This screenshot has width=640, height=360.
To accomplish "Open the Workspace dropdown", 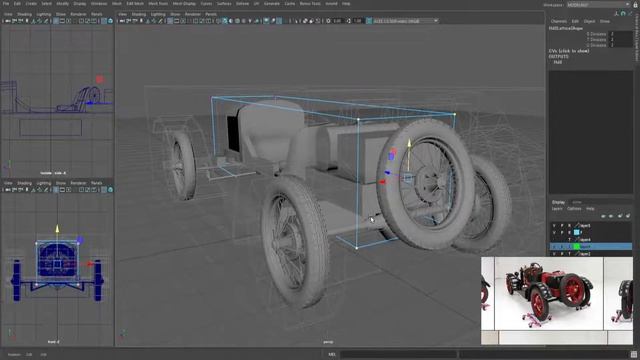I will tap(598, 4).
